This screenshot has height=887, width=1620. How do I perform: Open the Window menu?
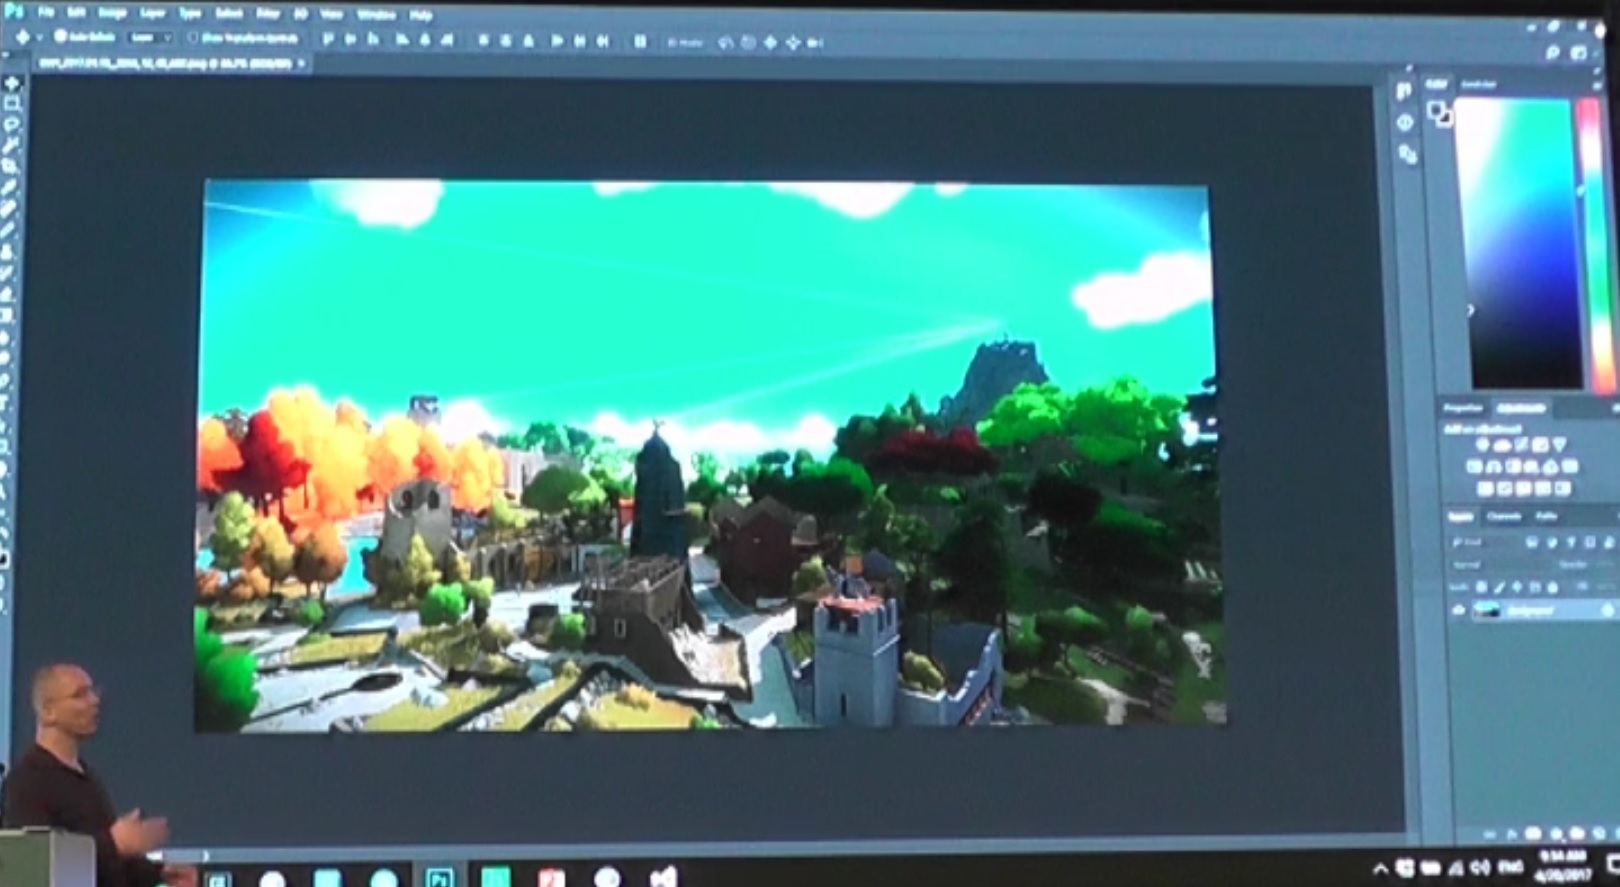coord(376,15)
